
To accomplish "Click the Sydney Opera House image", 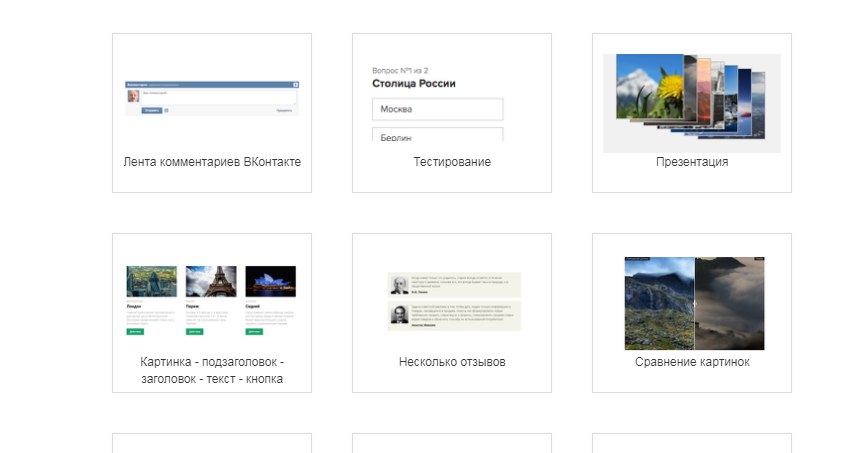I will (x=270, y=281).
